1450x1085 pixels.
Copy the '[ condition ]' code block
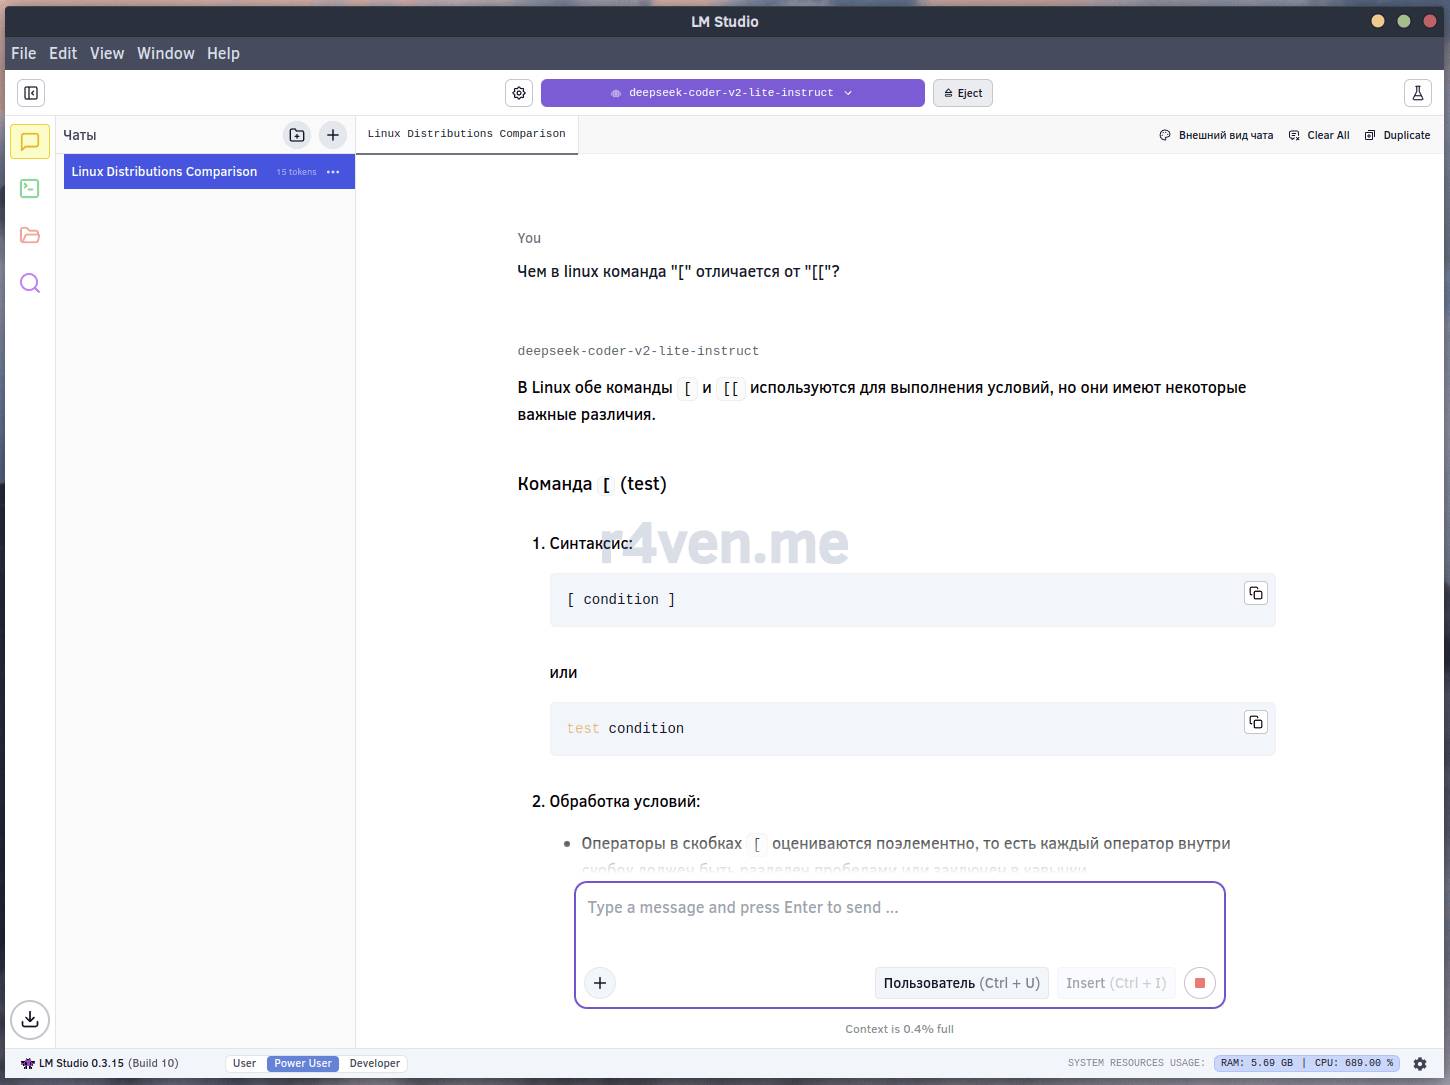point(1255,593)
